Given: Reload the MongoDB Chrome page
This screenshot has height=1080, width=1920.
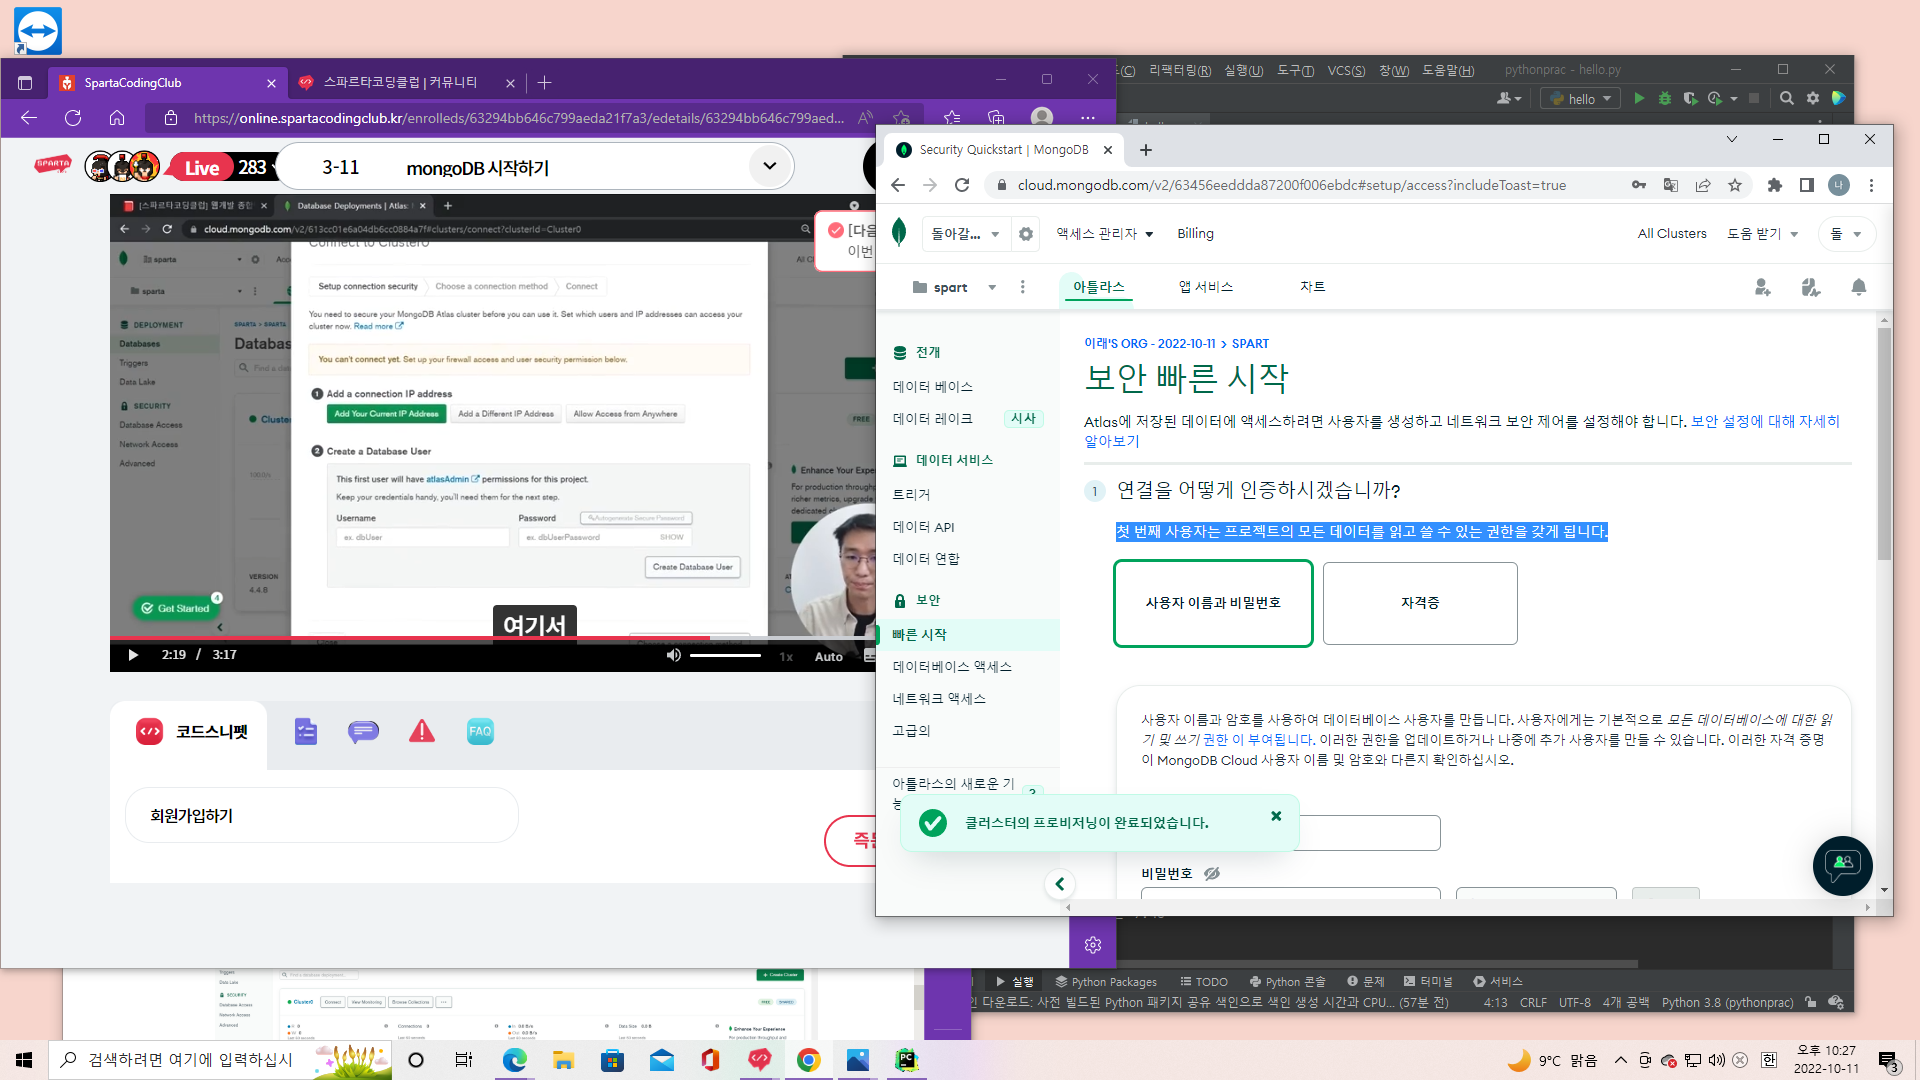Looking at the screenshot, I should coord(962,185).
